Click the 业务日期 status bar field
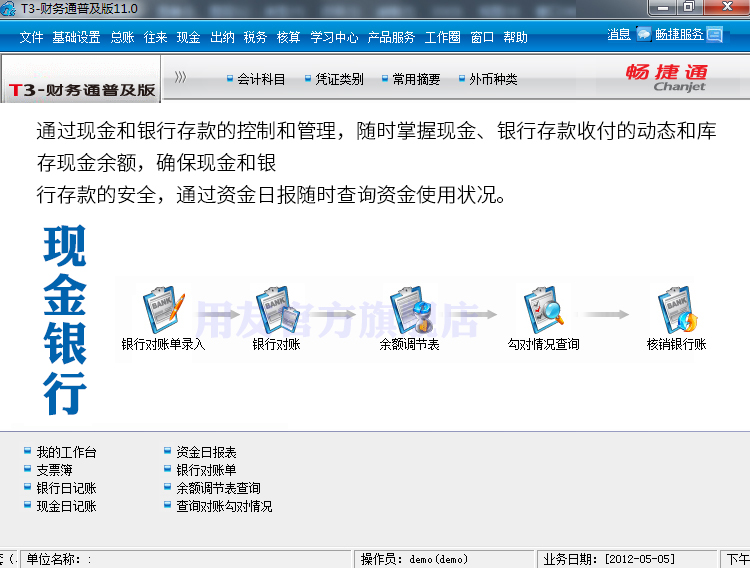Image resolution: width=750 pixels, height=568 pixels. (626, 559)
